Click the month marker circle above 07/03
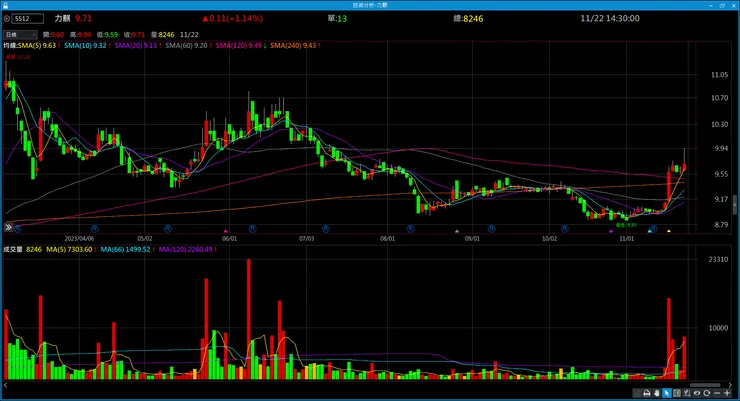740x401 pixels. point(326,228)
